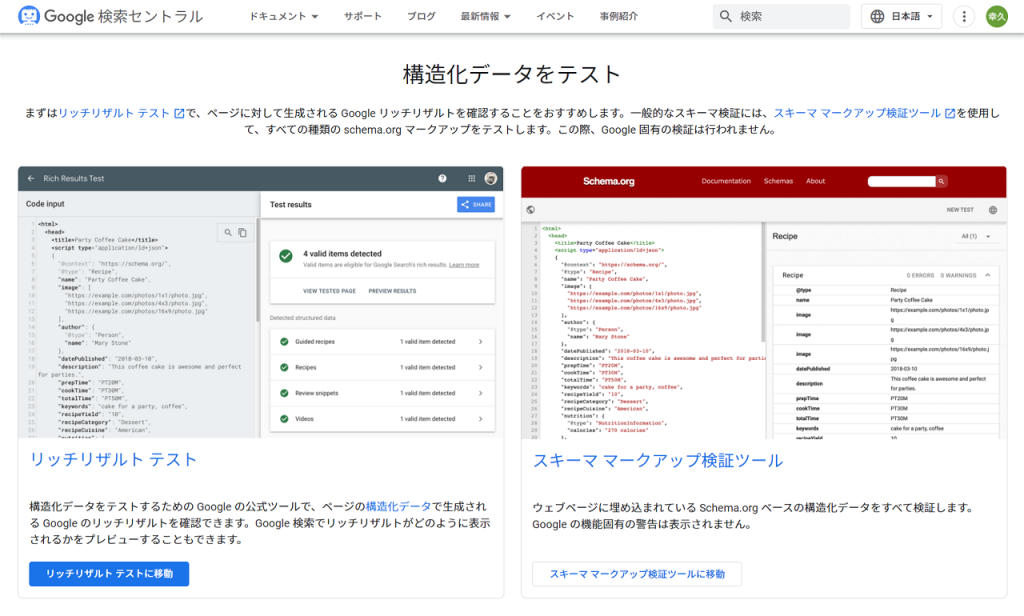Click the 検索 search field

781,16
